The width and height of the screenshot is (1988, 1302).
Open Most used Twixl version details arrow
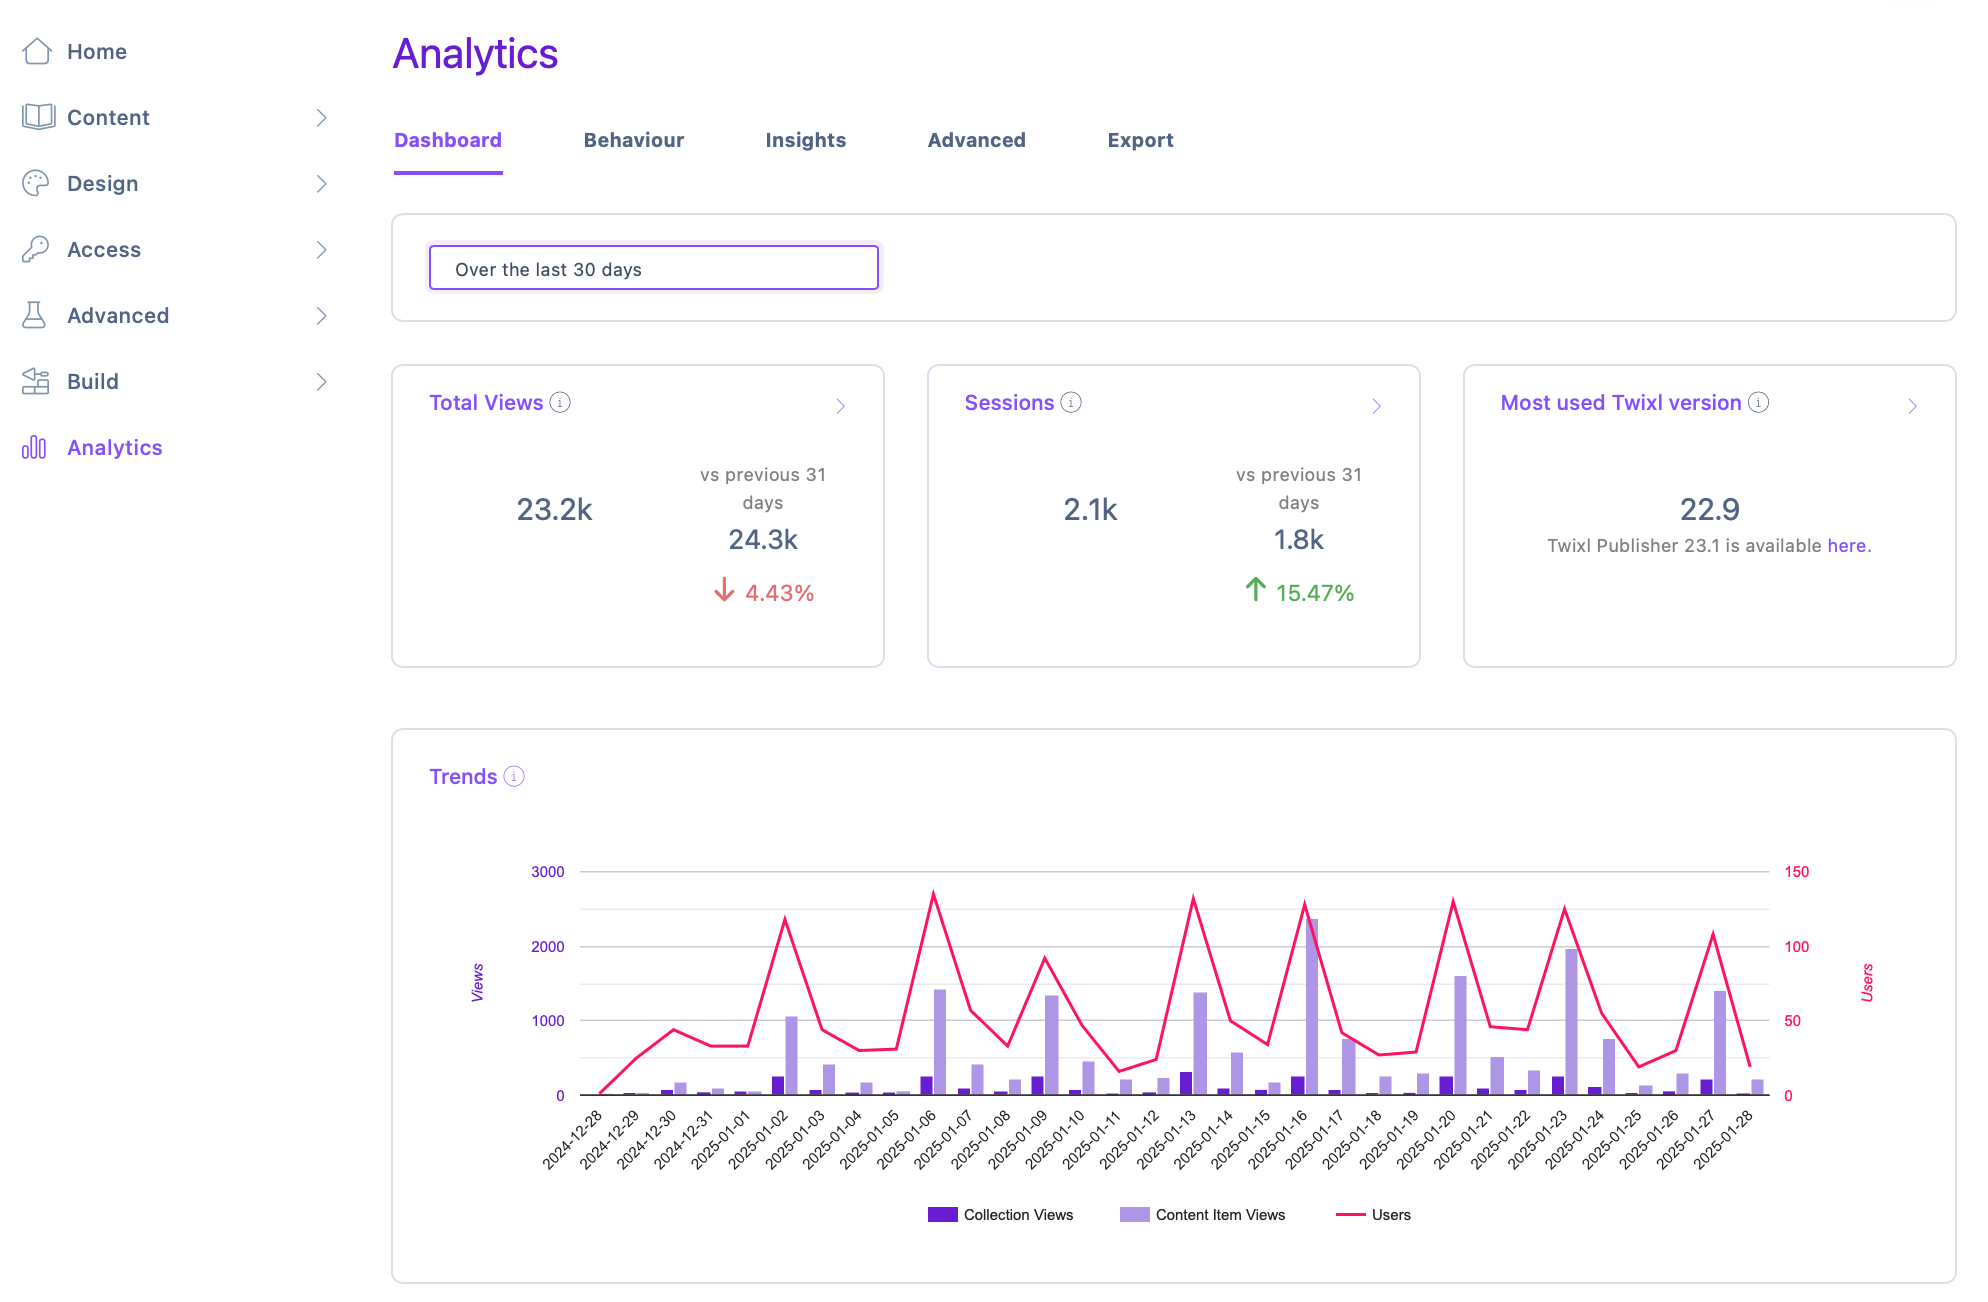[1913, 406]
